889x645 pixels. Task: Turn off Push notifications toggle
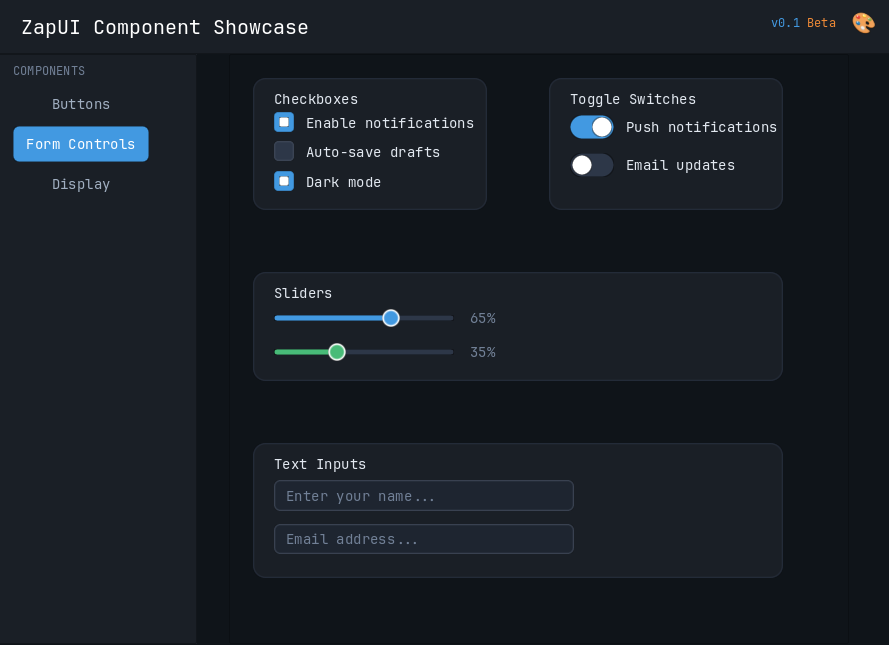[591, 127]
